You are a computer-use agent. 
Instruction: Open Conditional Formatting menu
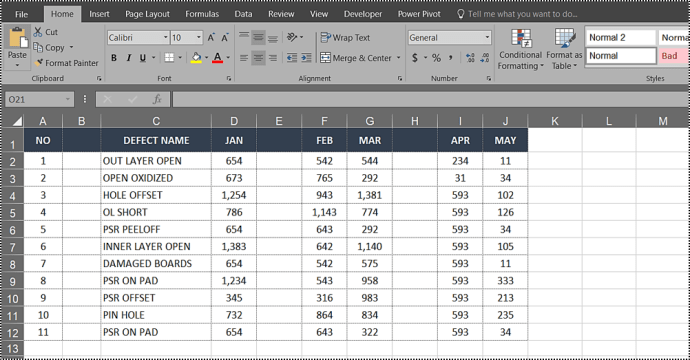tap(521, 49)
